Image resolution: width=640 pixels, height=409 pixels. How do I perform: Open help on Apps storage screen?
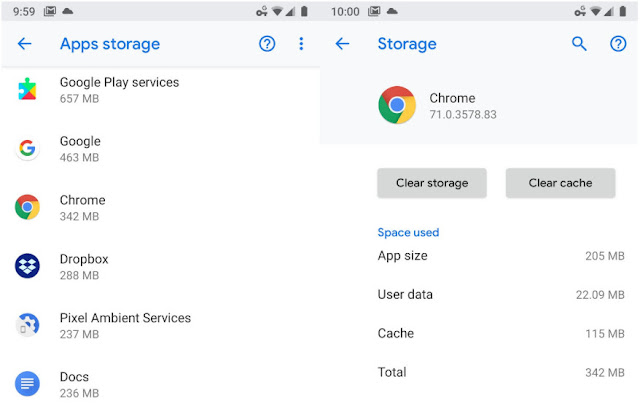(x=267, y=44)
